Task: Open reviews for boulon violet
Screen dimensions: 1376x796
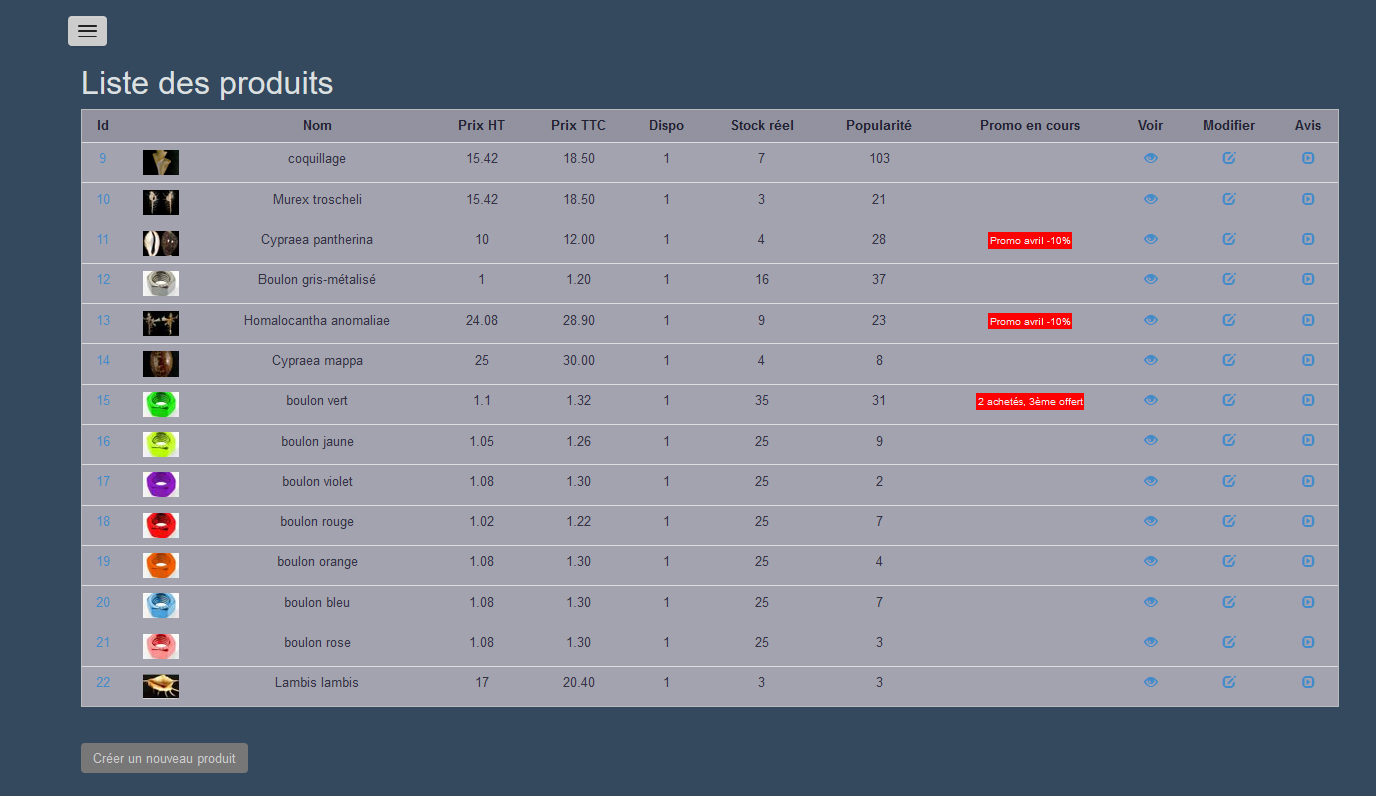Action: pos(1308,481)
